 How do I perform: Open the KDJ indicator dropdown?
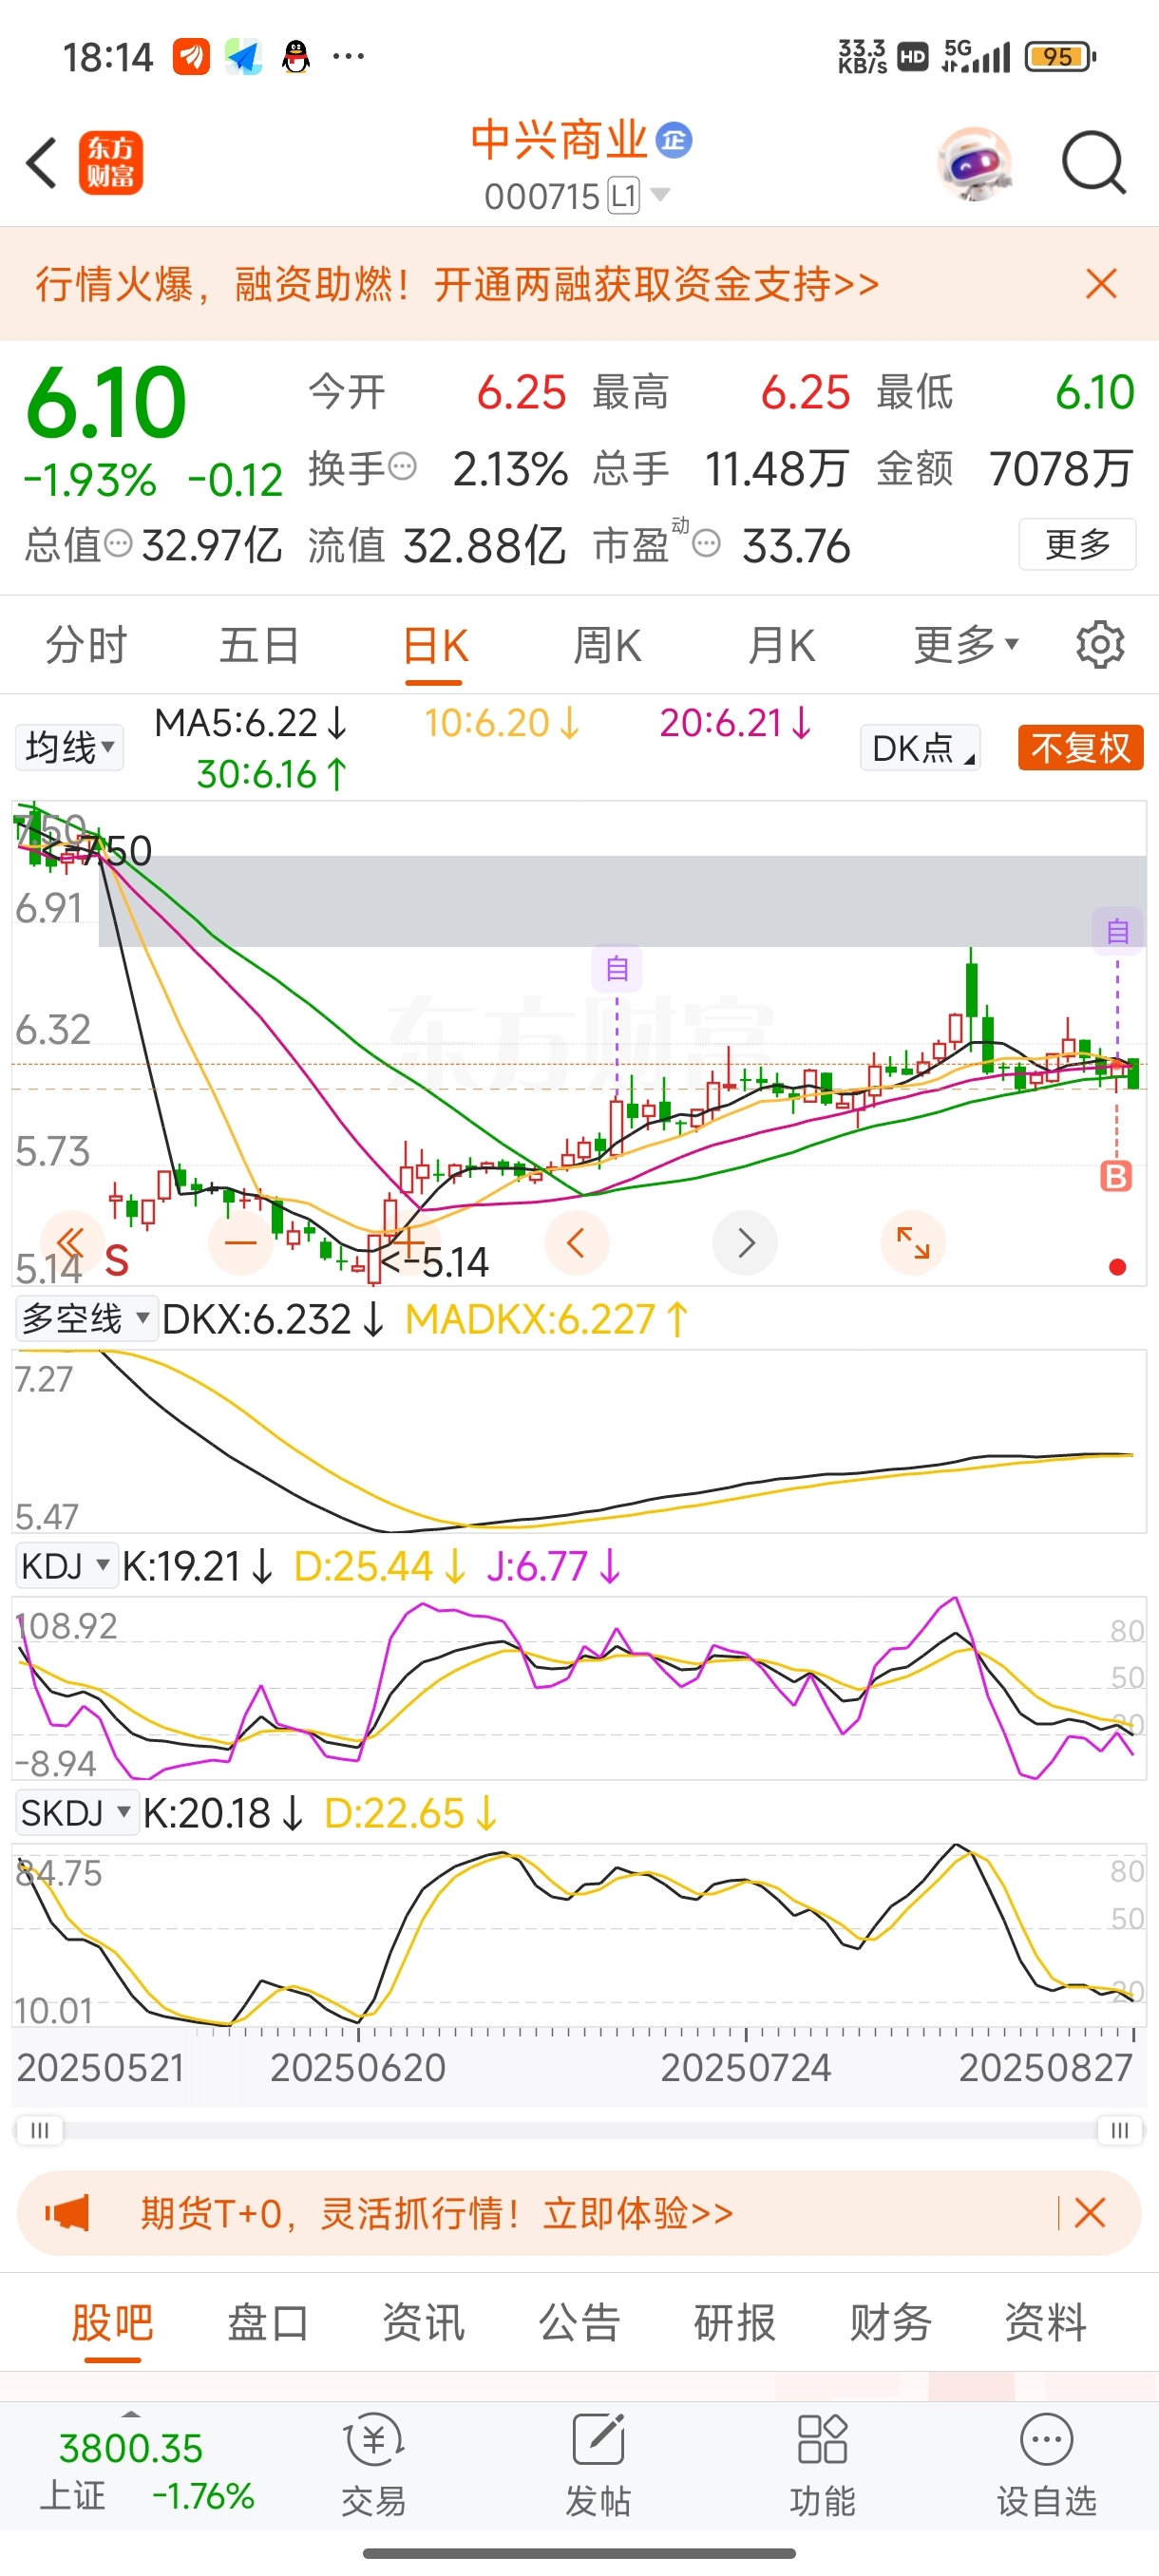click(x=66, y=1566)
